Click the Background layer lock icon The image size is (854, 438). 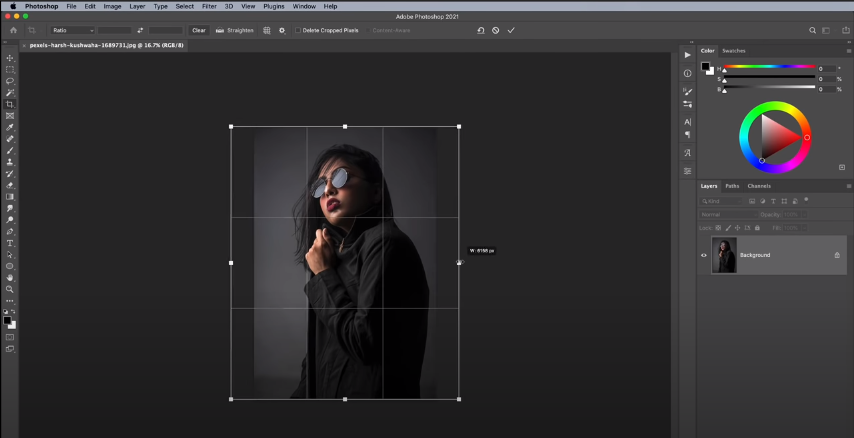pyautogui.click(x=837, y=255)
